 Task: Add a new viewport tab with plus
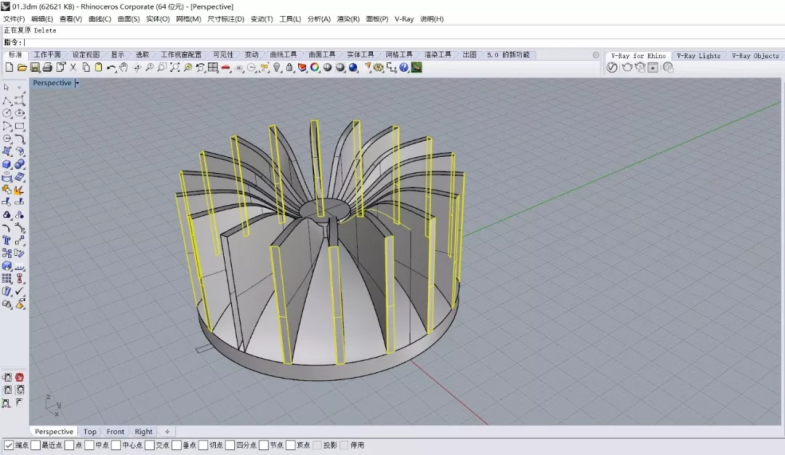coord(167,432)
